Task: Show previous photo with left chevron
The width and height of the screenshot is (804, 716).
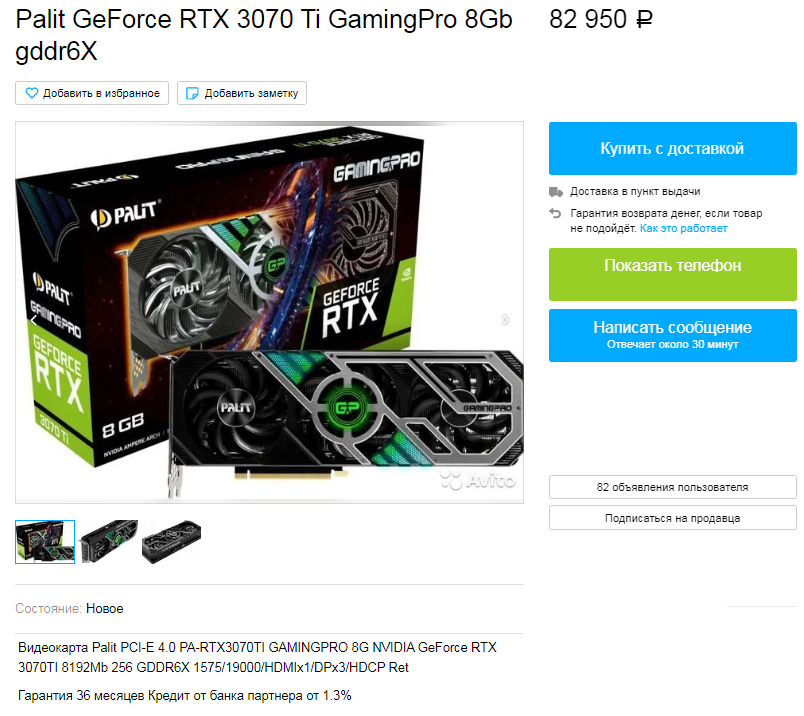Action: click(34, 321)
